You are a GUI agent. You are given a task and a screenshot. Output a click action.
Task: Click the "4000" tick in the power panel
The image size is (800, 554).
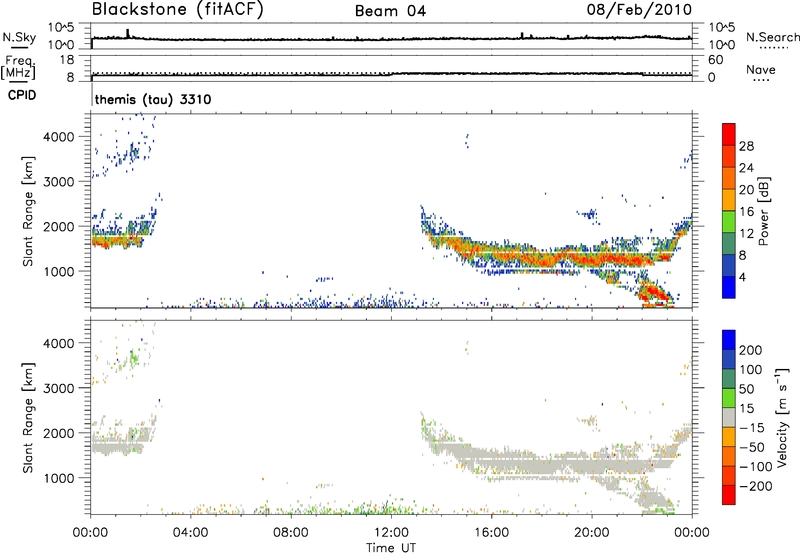tap(59, 137)
